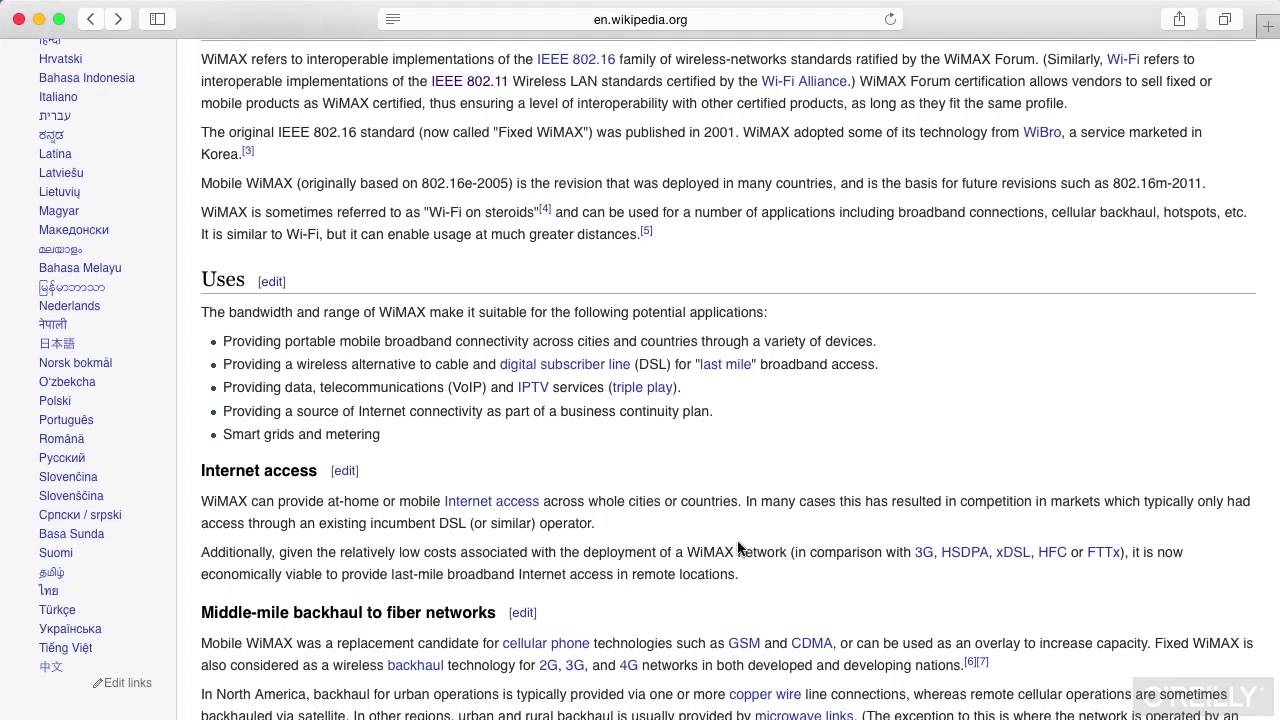Open the xDSL link
The height and width of the screenshot is (720, 1280).
click(x=1013, y=552)
